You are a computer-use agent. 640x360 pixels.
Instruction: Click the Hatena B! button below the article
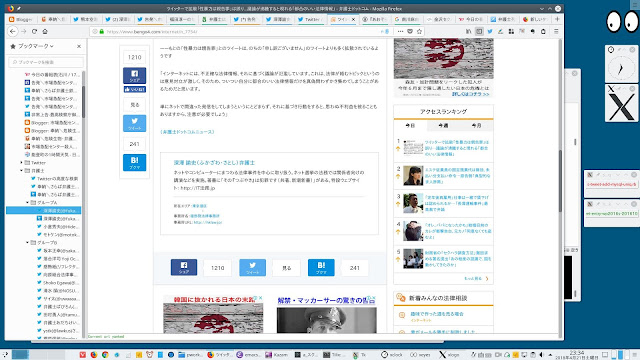pyautogui.click(x=321, y=267)
